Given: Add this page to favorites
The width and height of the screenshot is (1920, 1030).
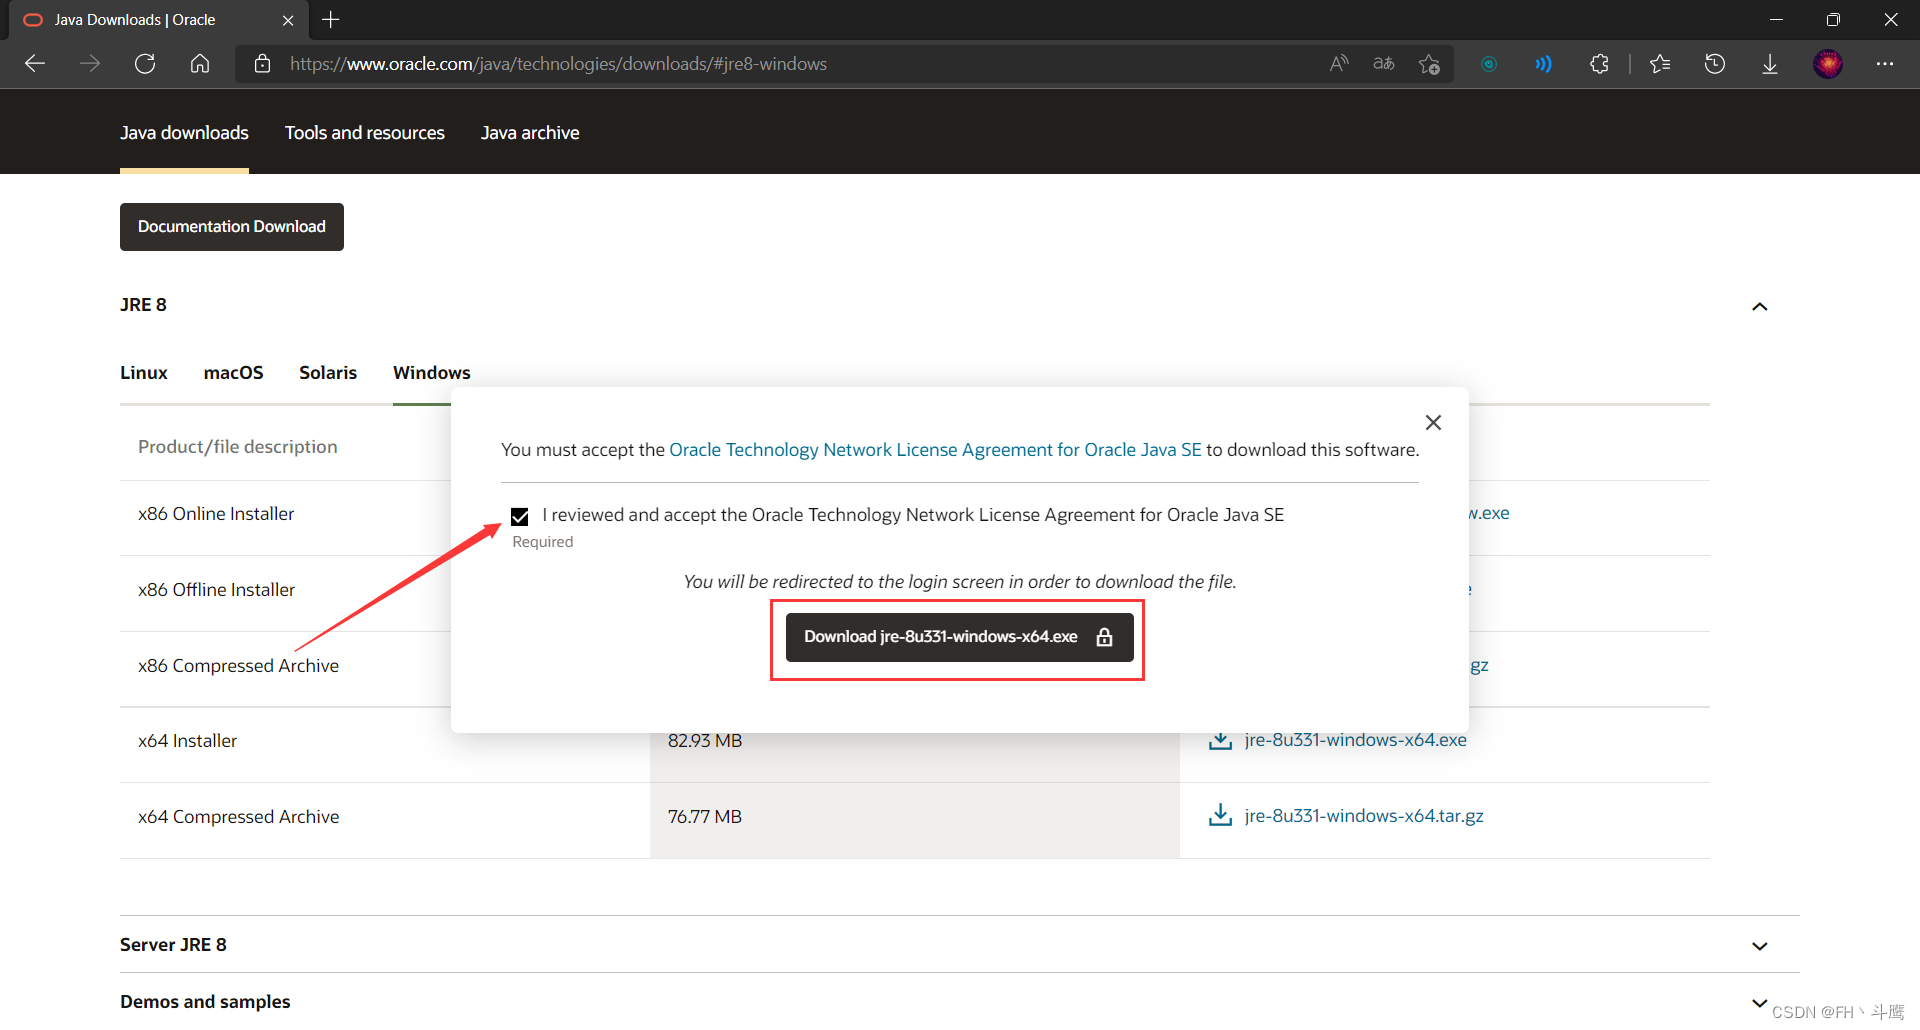Looking at the screenshot, I should click(x=1429, y=64).
